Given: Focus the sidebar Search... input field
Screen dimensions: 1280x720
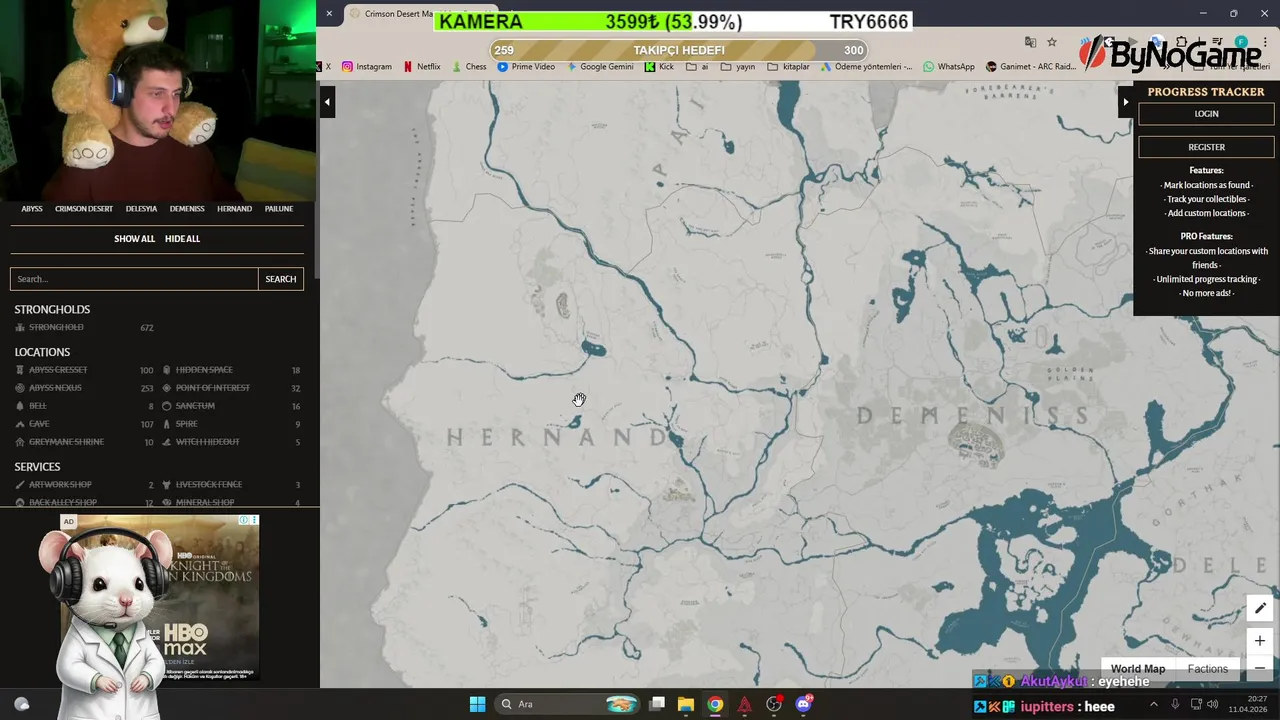Looking at the screenshot, I should tap(134, 279).
